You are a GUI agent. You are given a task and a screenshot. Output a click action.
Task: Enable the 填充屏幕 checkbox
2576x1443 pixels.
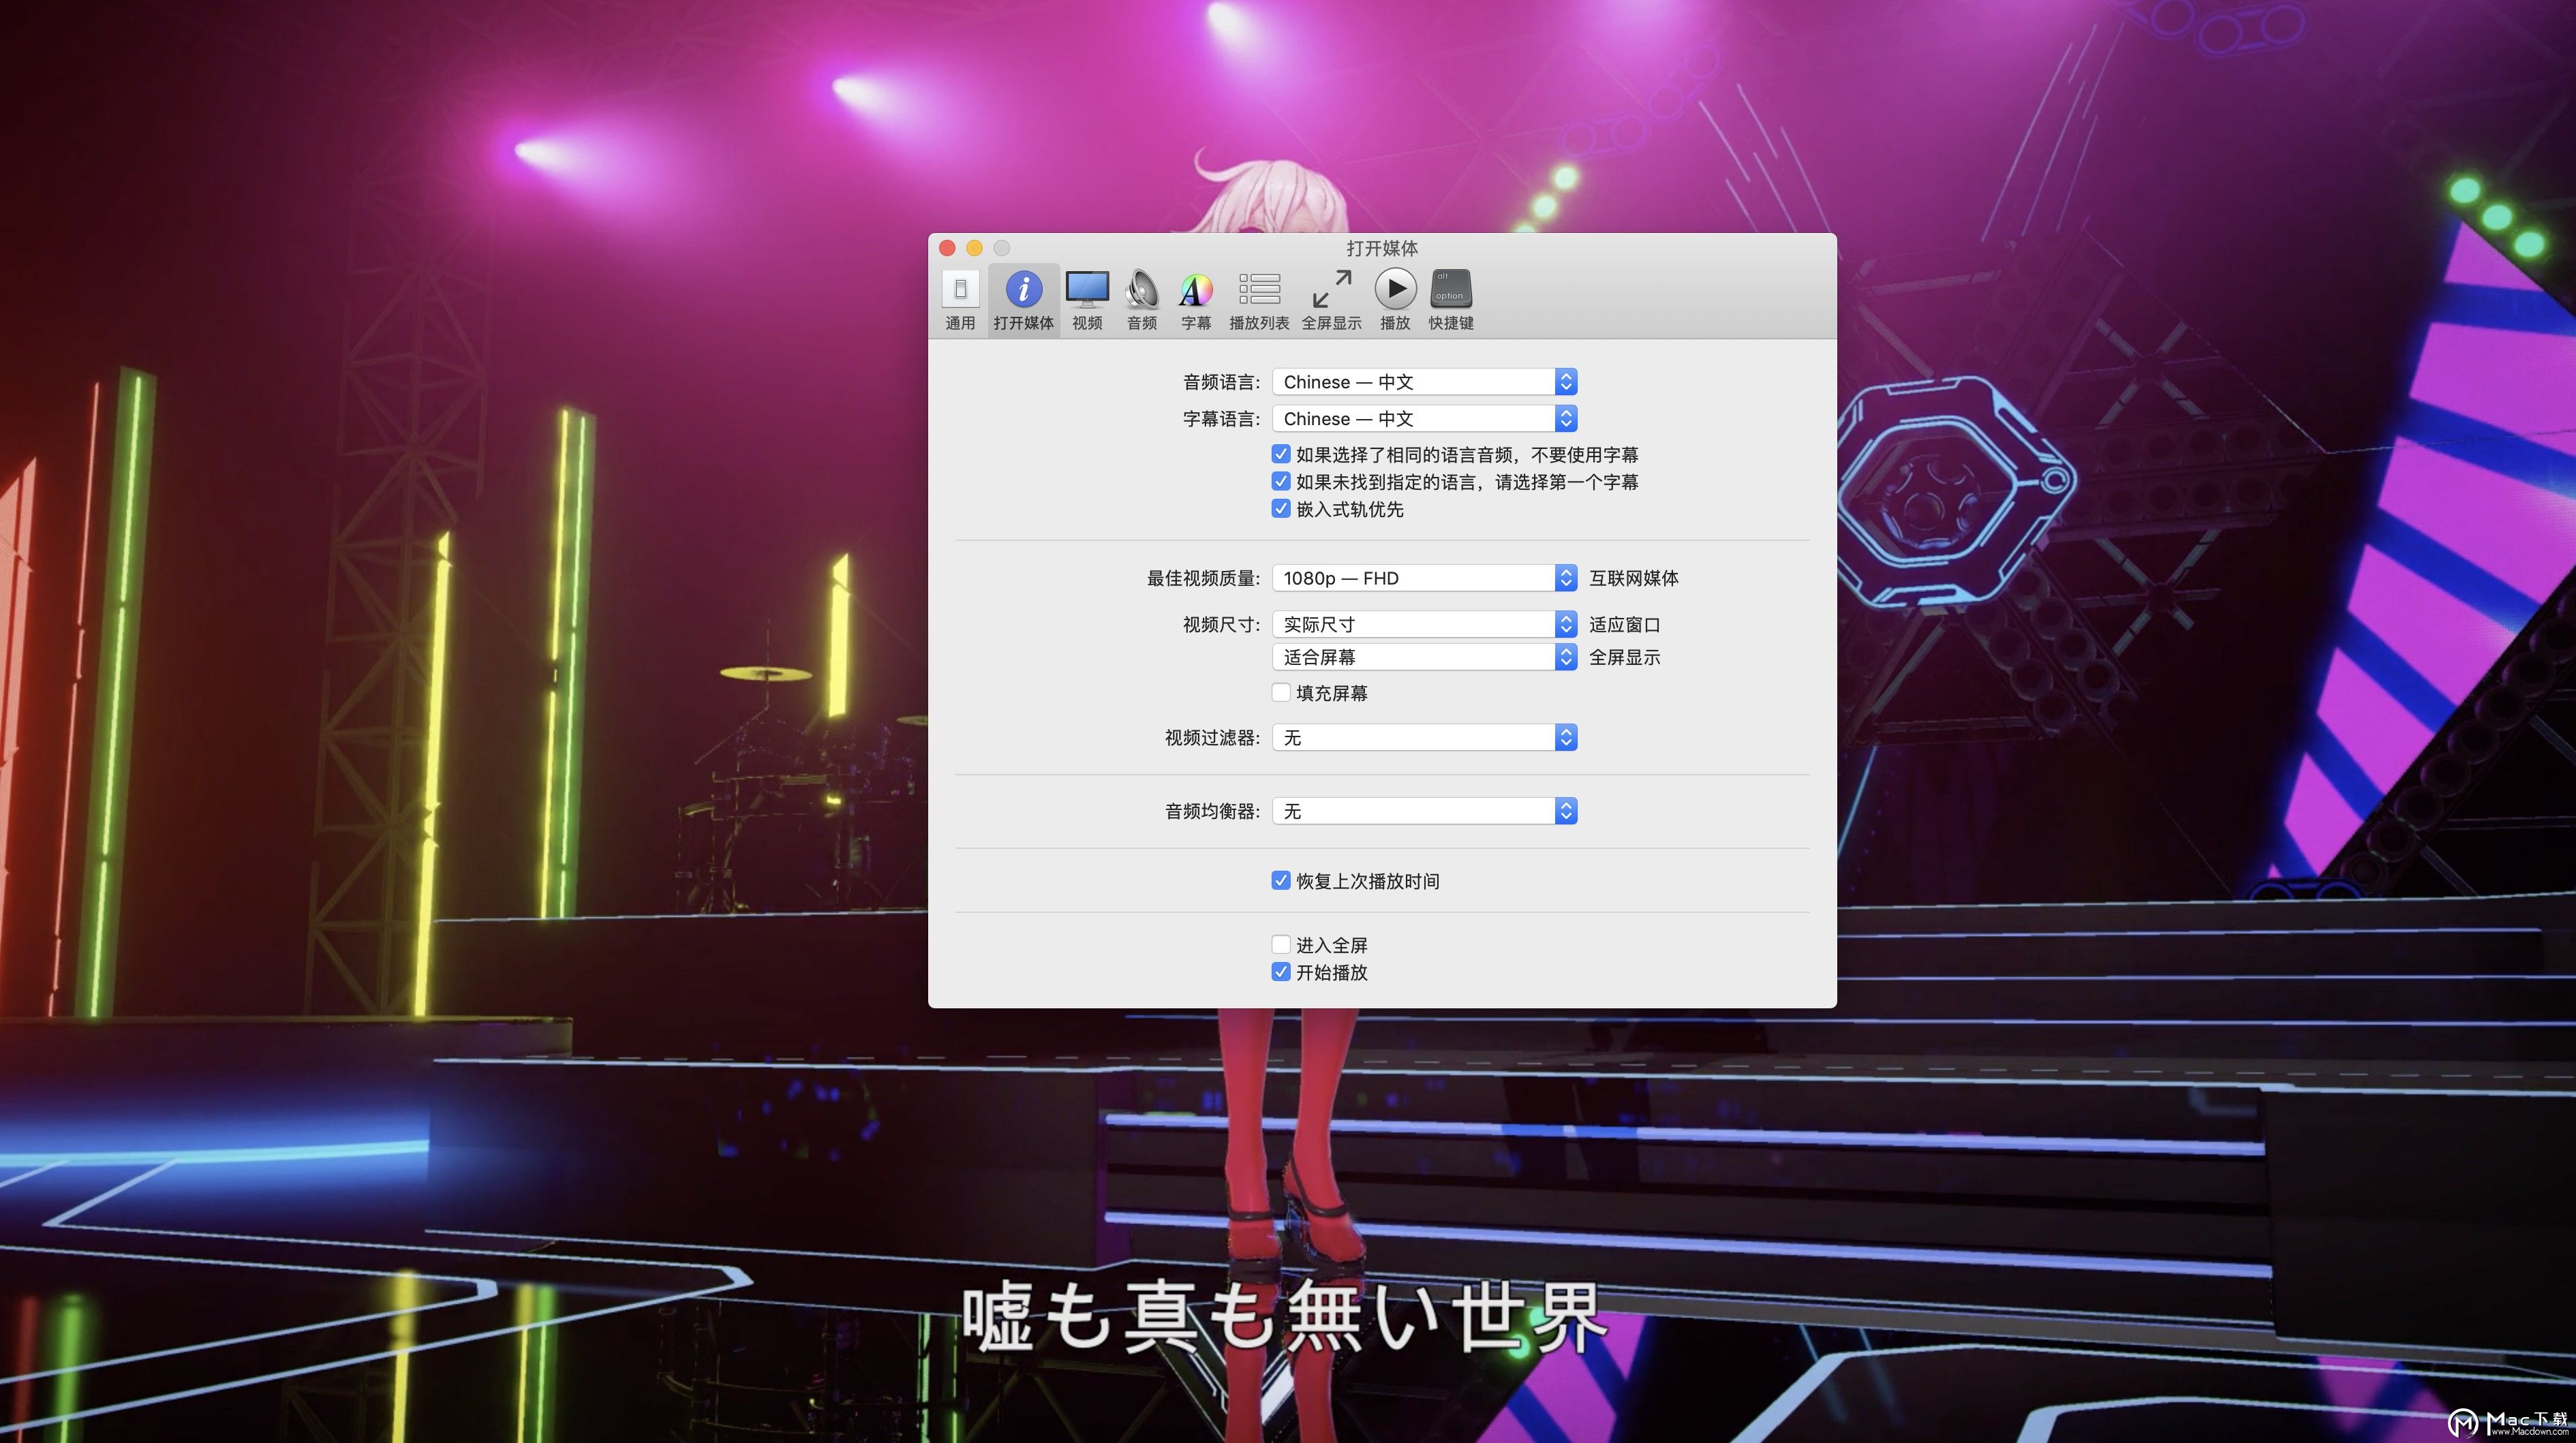pos(1280,692)
